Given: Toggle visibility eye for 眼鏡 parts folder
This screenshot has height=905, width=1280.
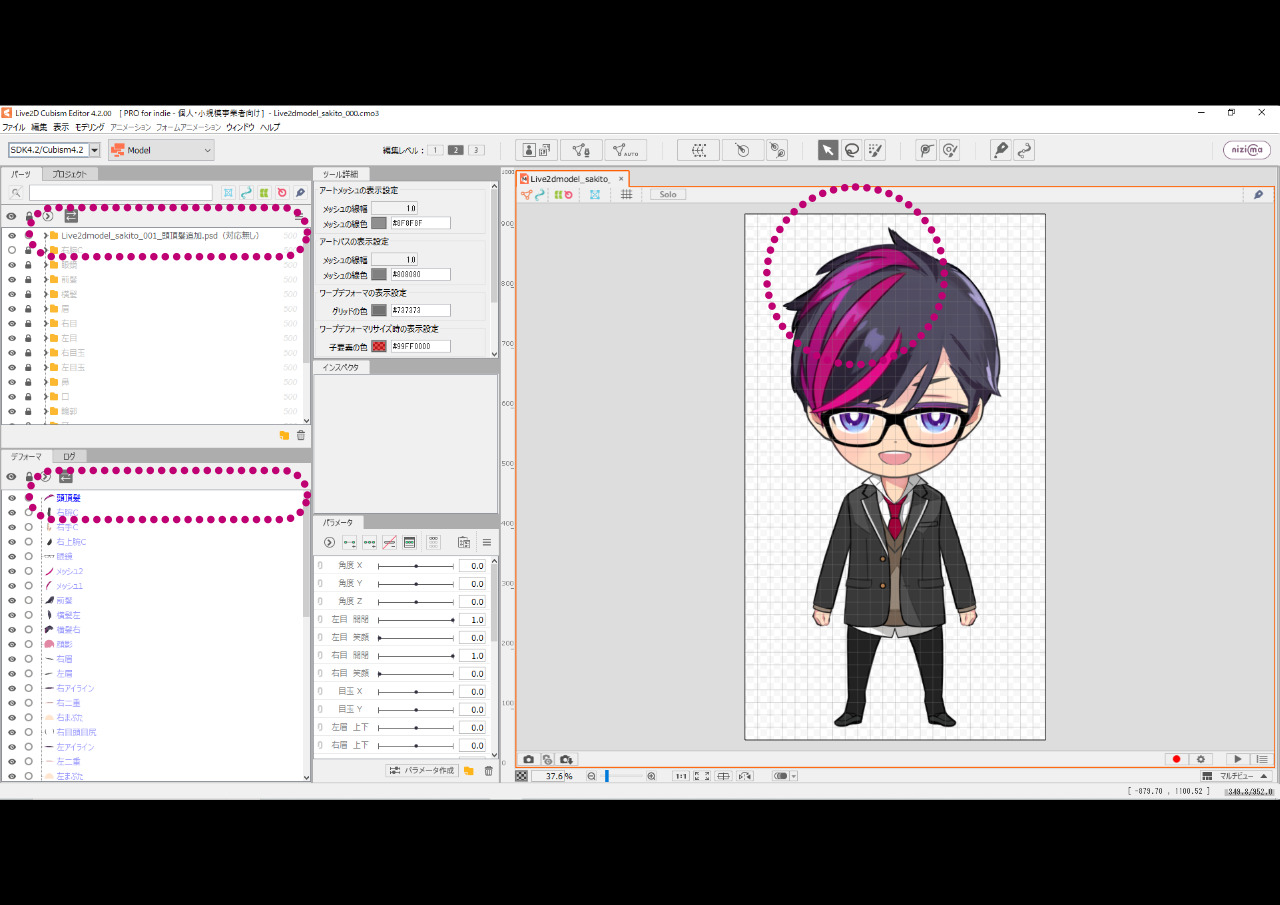Looking at the screenshot, I should pos(12,265).
